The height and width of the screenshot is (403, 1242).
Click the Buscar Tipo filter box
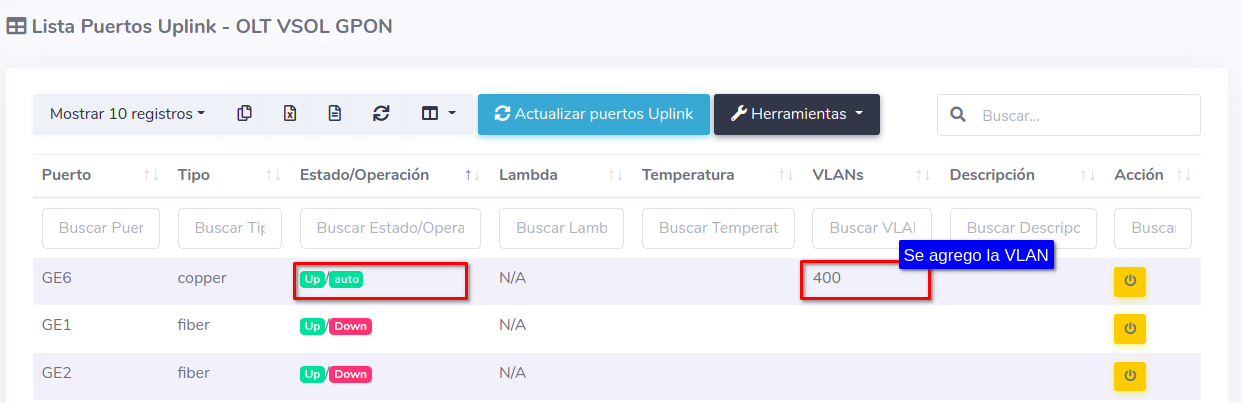229,228
